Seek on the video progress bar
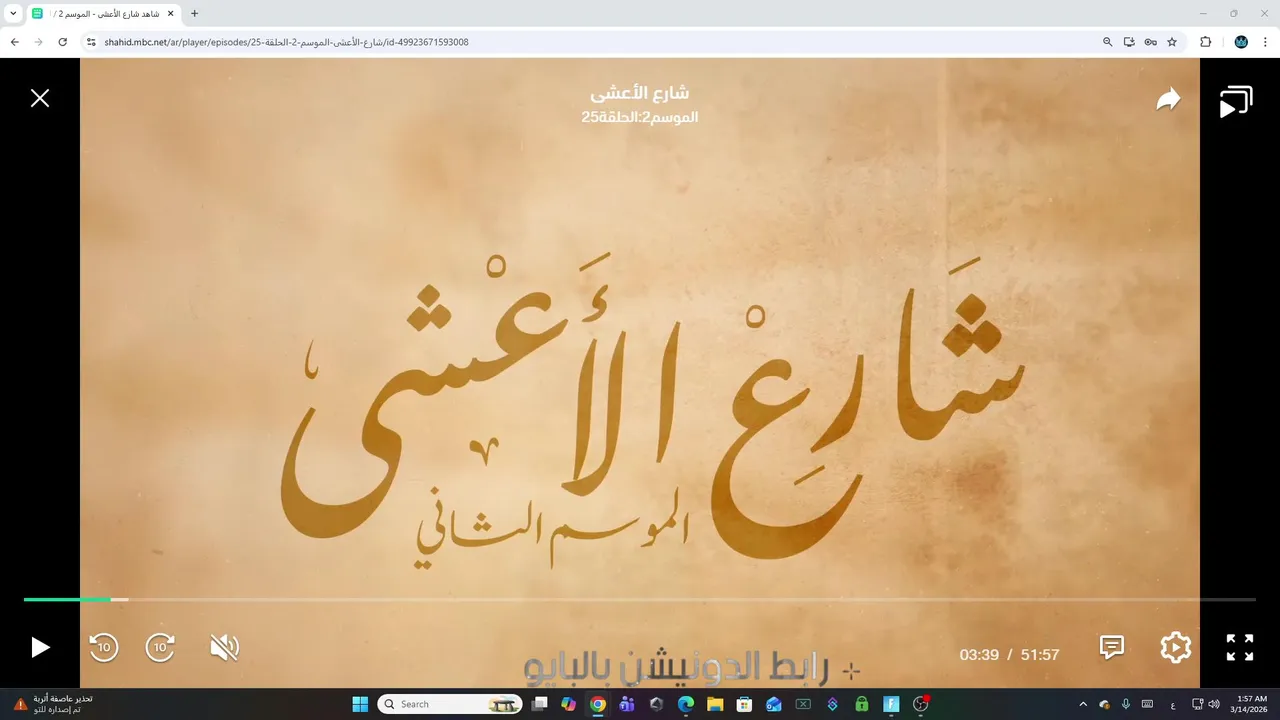The image size is (1280, 720). coord(640,599)
